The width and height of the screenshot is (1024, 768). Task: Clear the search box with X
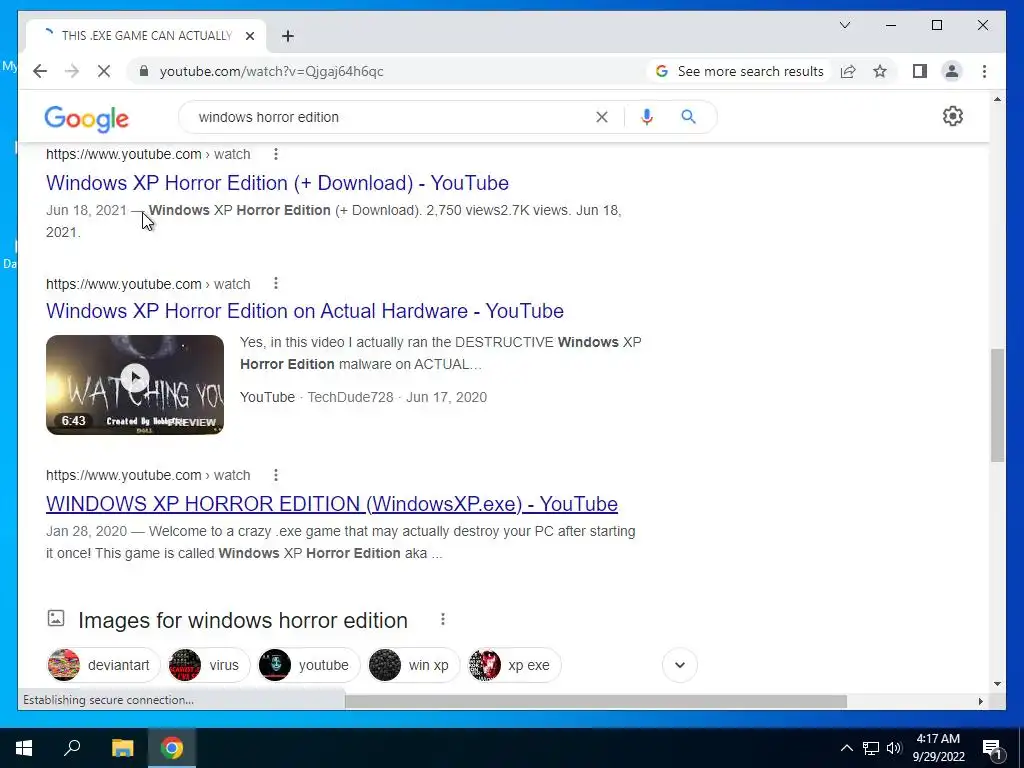[x=601, y=117]
